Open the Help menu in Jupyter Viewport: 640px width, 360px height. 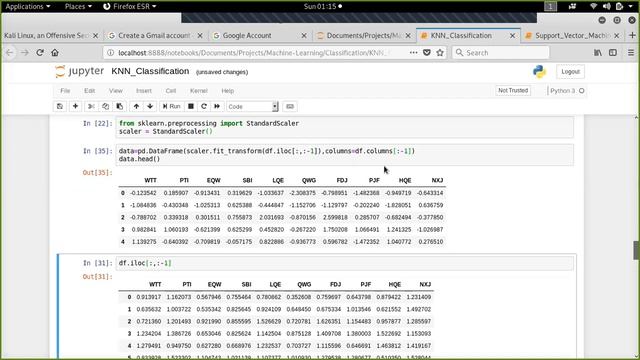(227, 91)
